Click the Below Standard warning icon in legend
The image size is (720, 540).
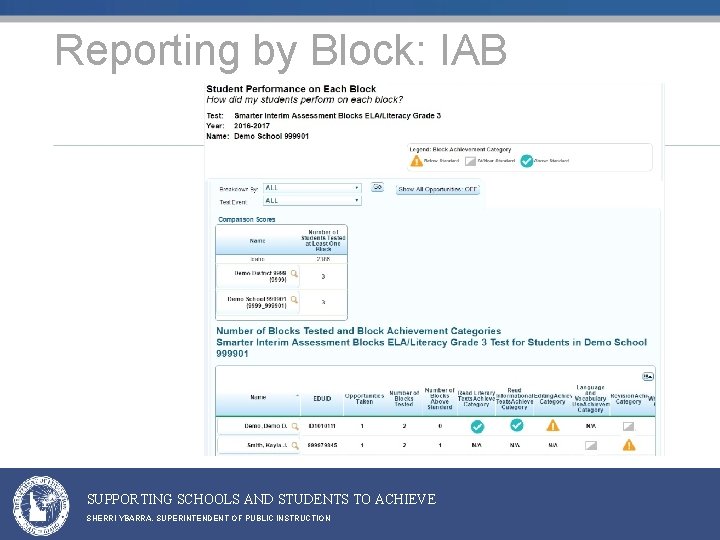click(x=416, y=161)
